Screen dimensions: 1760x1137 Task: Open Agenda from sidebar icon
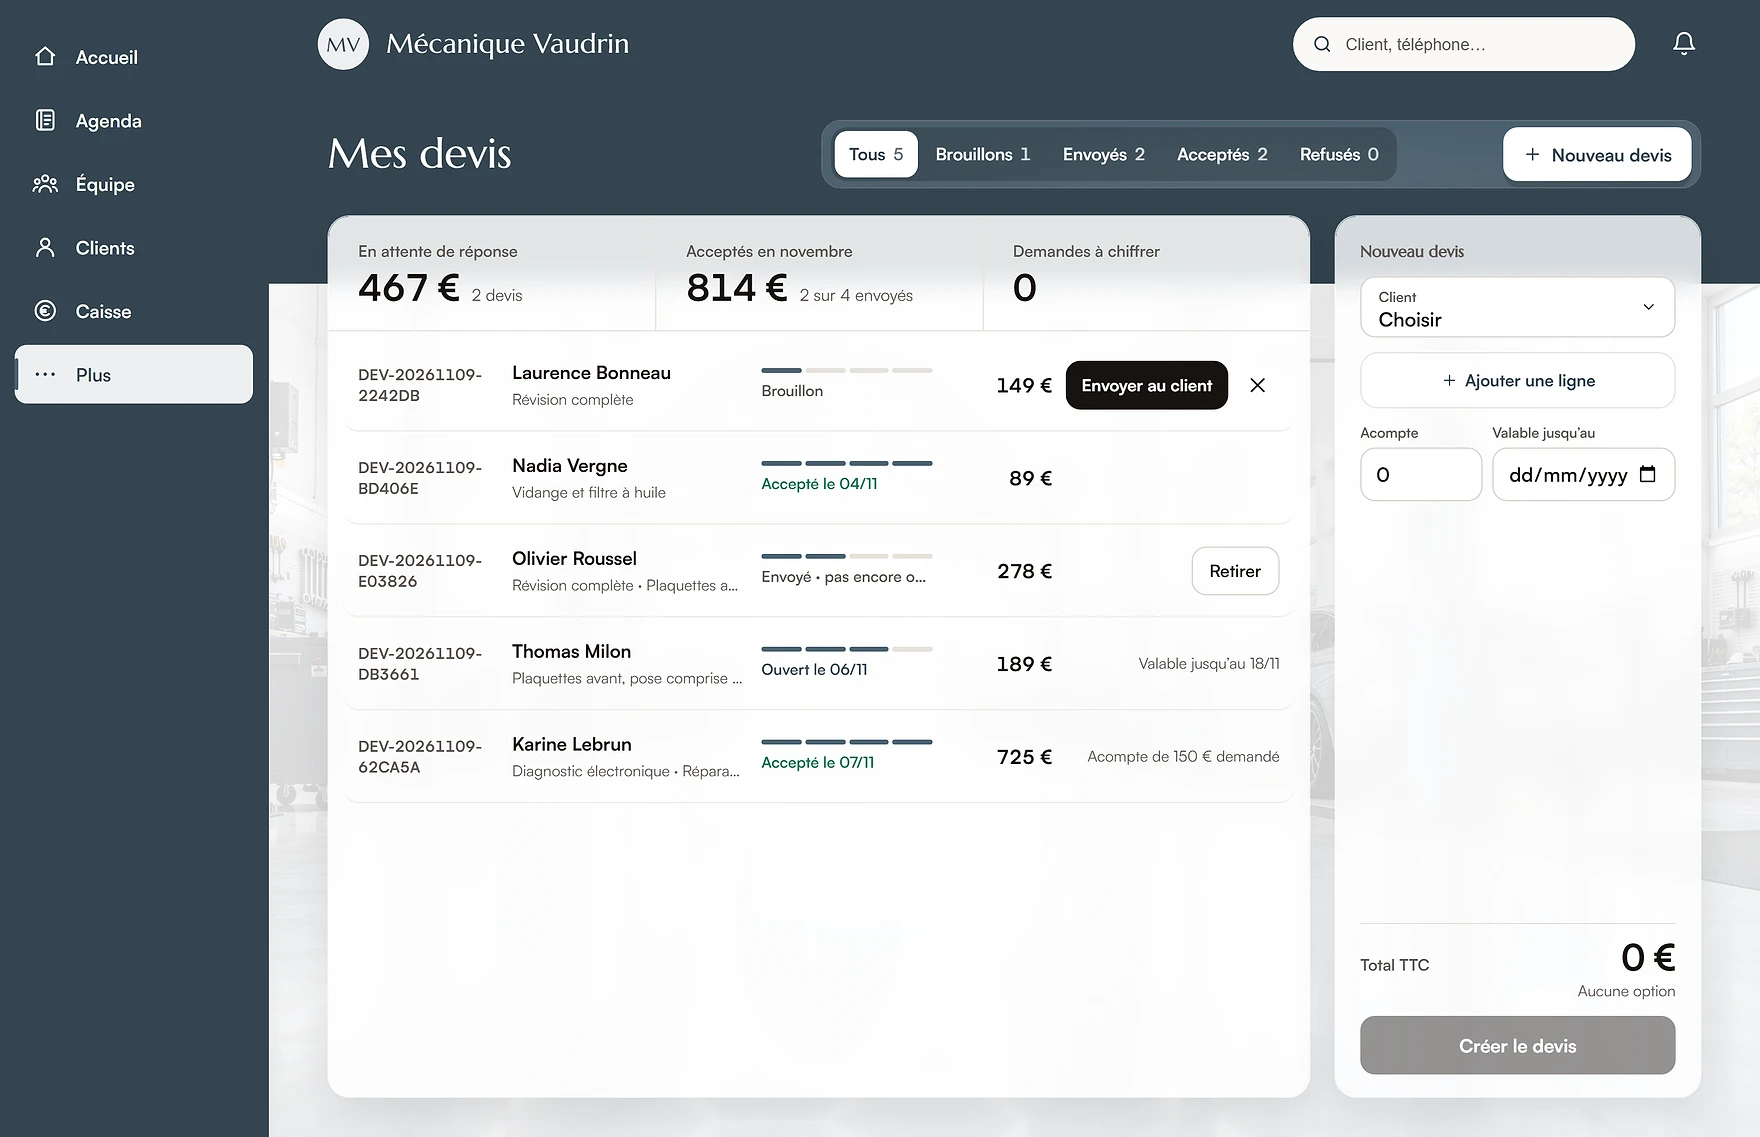pyautogui.click(x=45, y=121)
